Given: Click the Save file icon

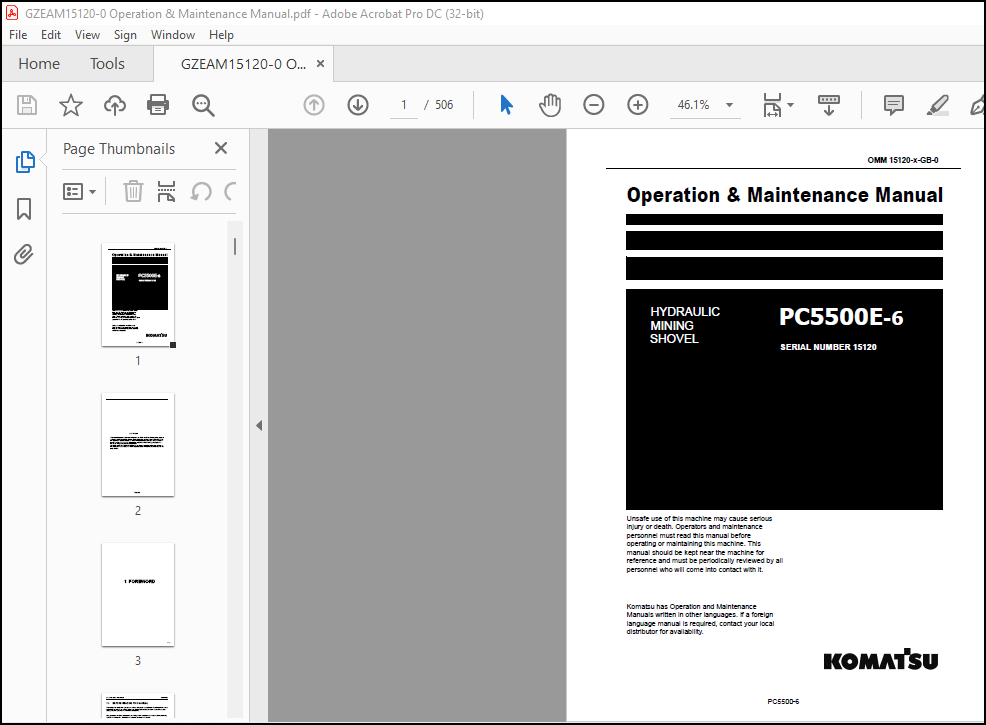Looking at the screenshot, I should tap(27, 105).
